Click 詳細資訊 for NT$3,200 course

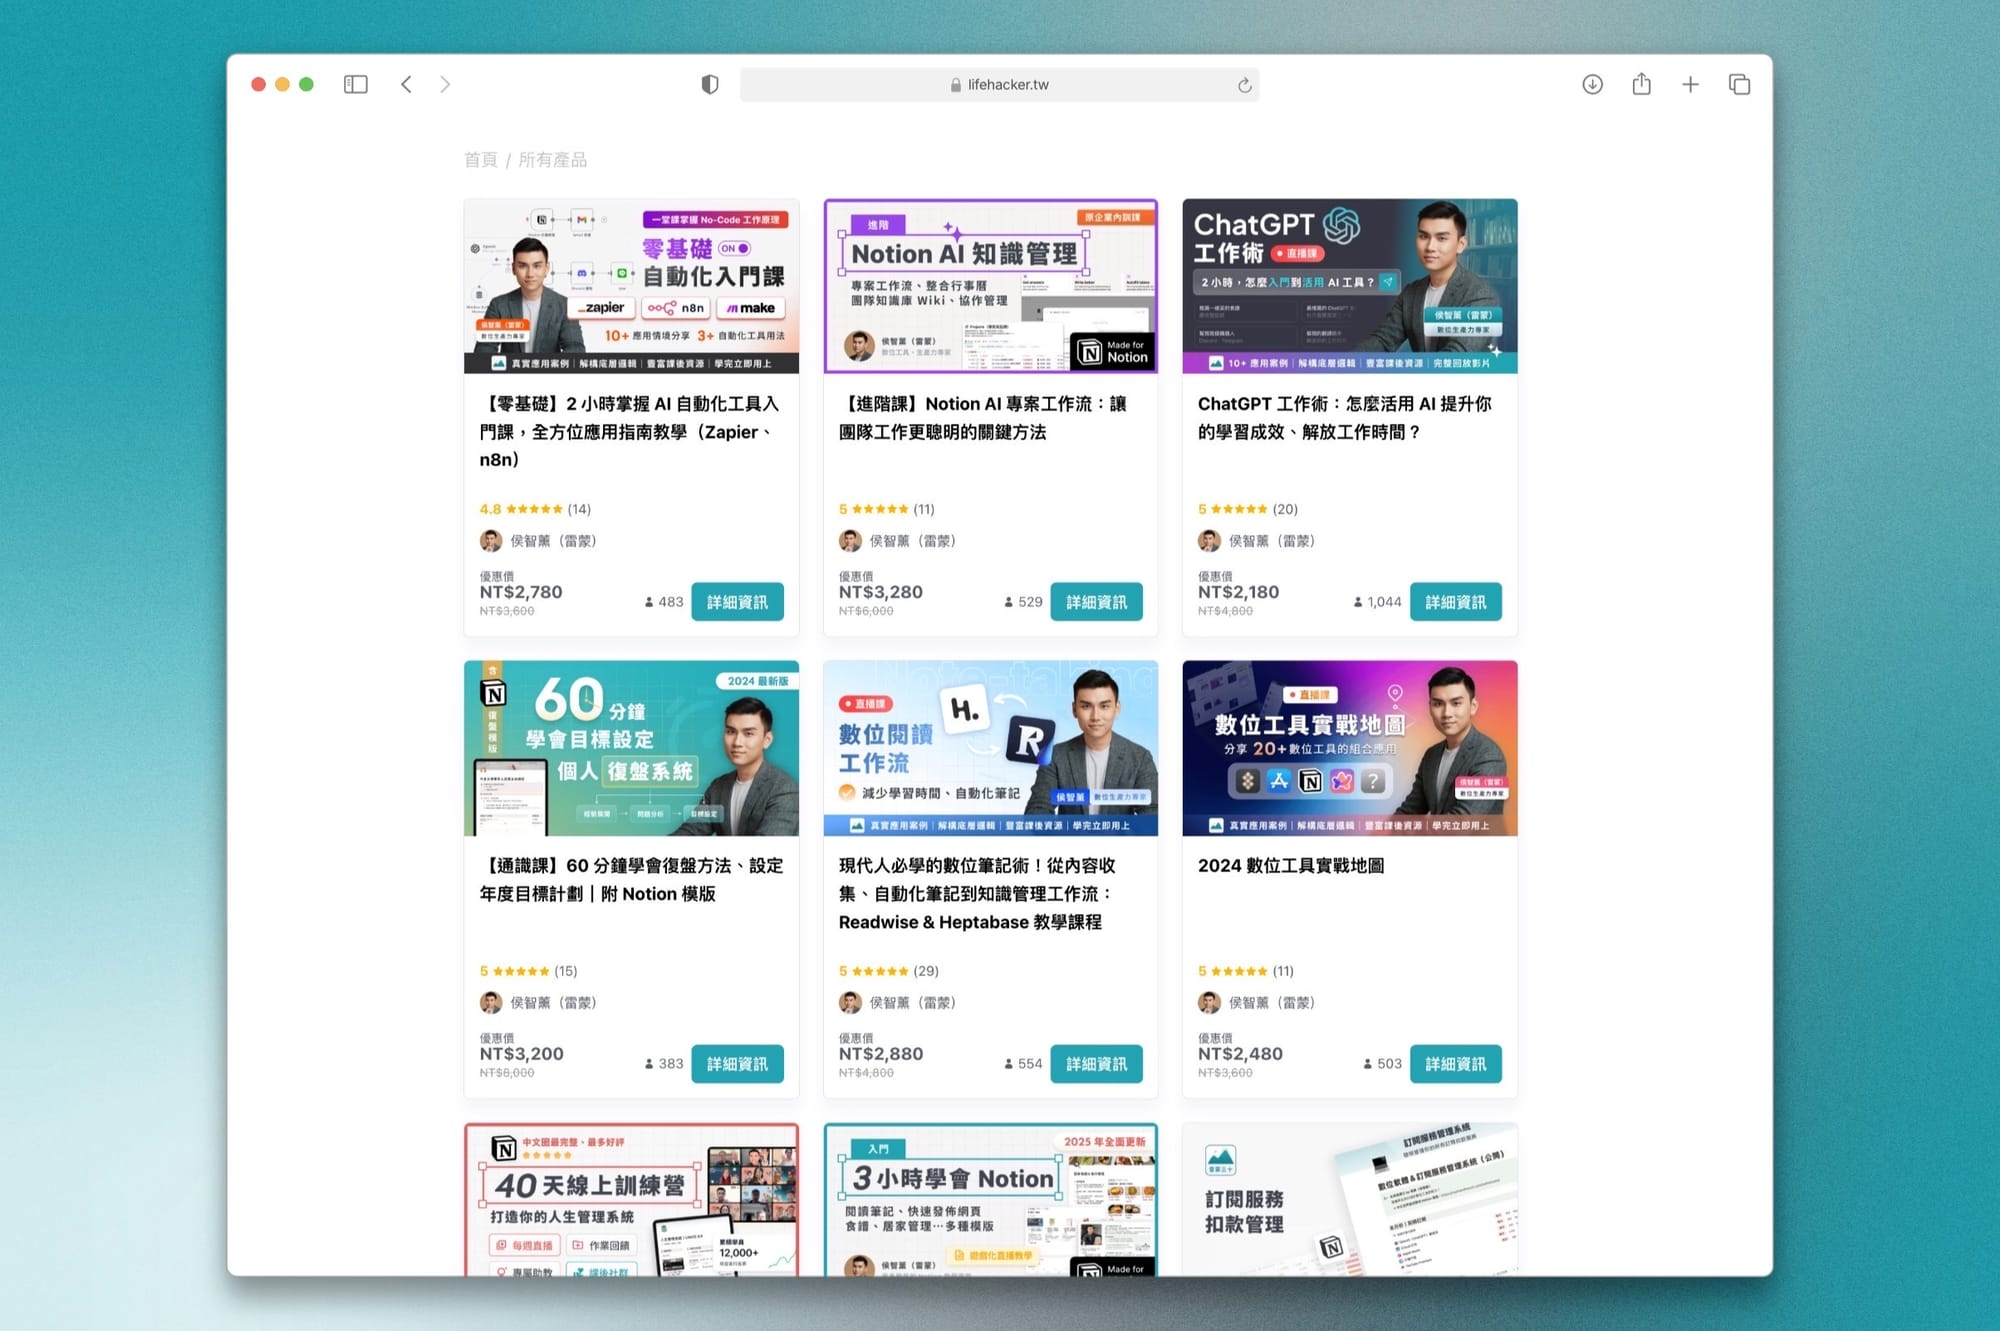click(737, 1064)
